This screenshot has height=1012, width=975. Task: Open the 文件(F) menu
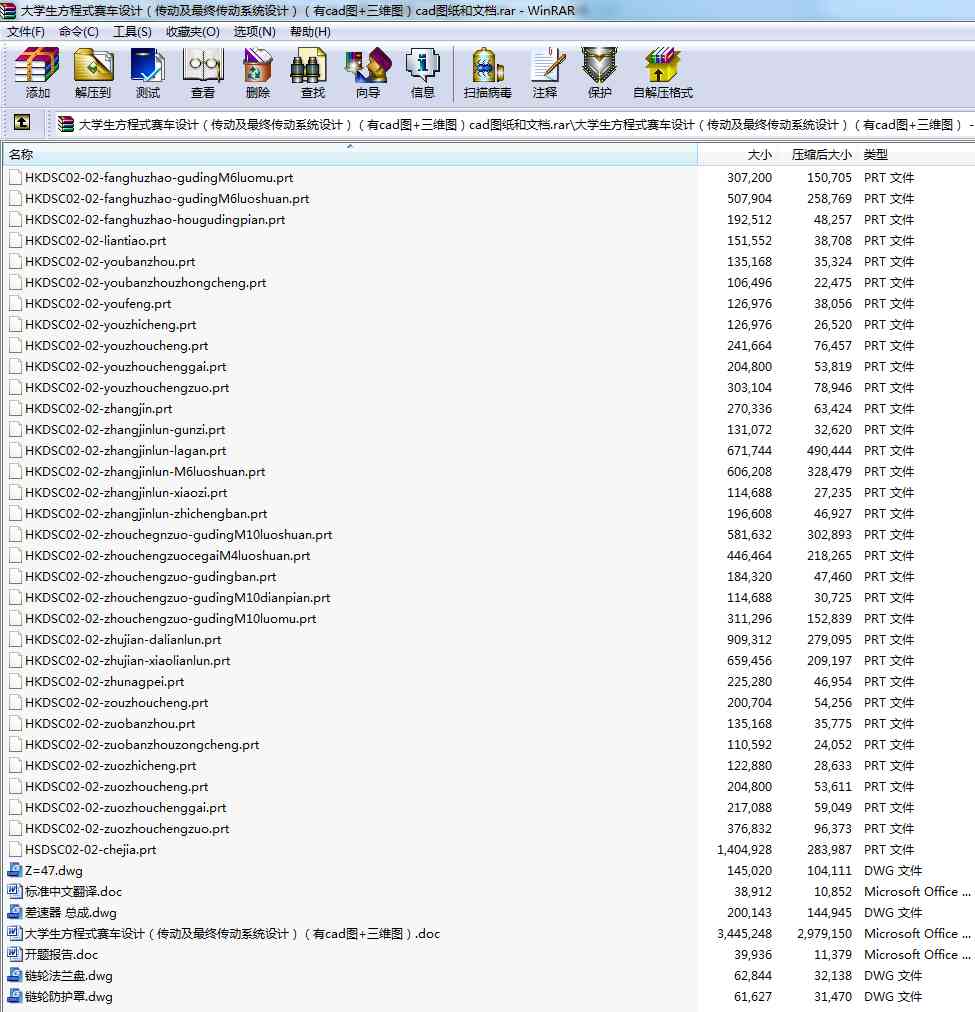(x=26, y=32)
